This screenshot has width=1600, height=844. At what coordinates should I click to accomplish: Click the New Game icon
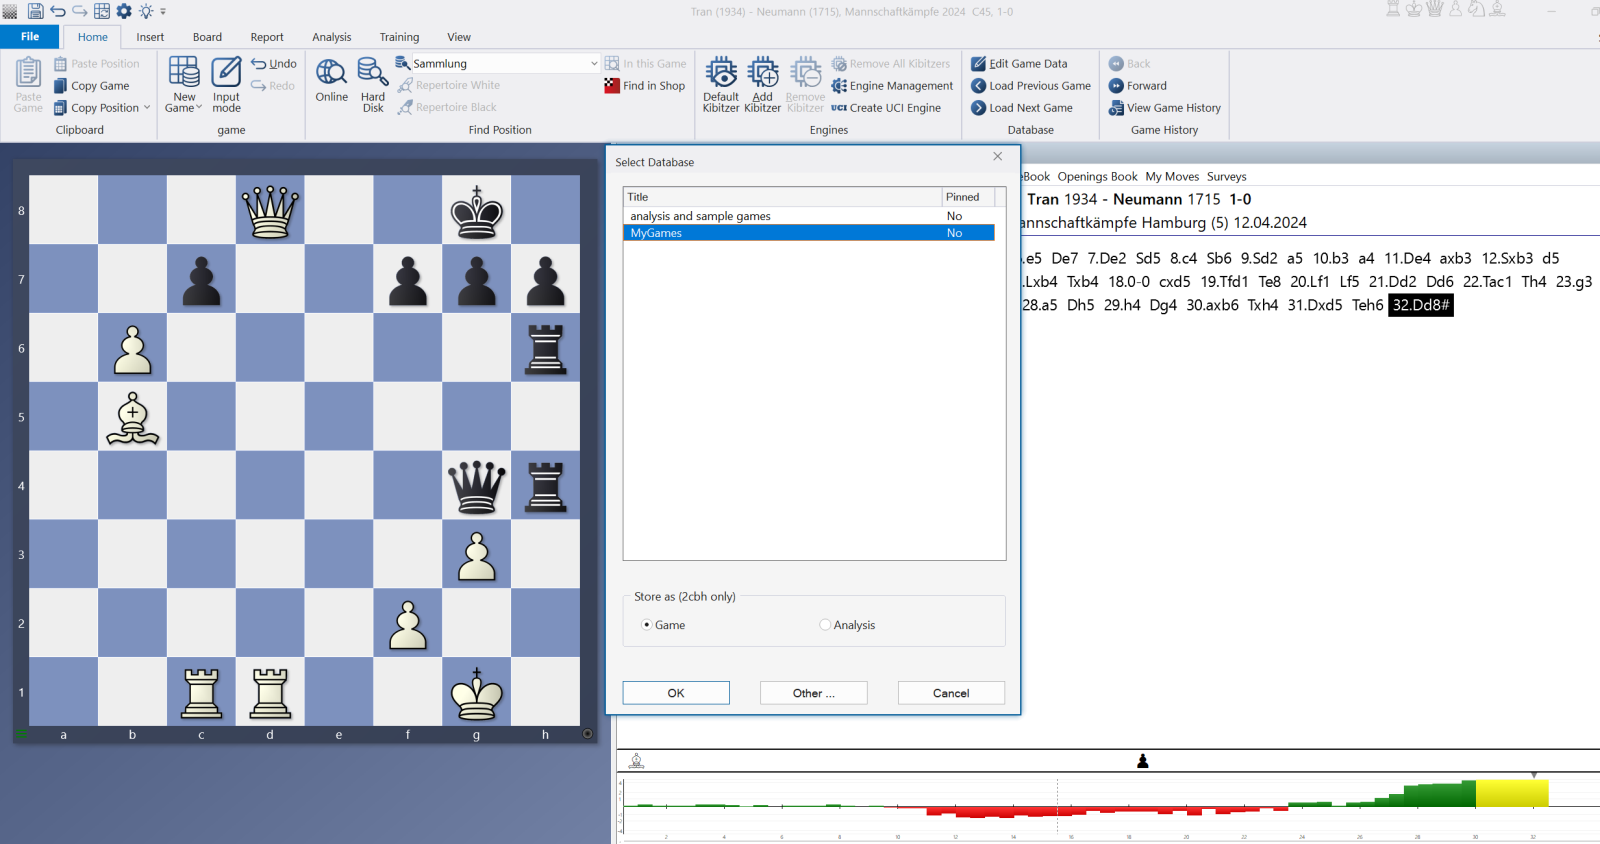point(184,74)
